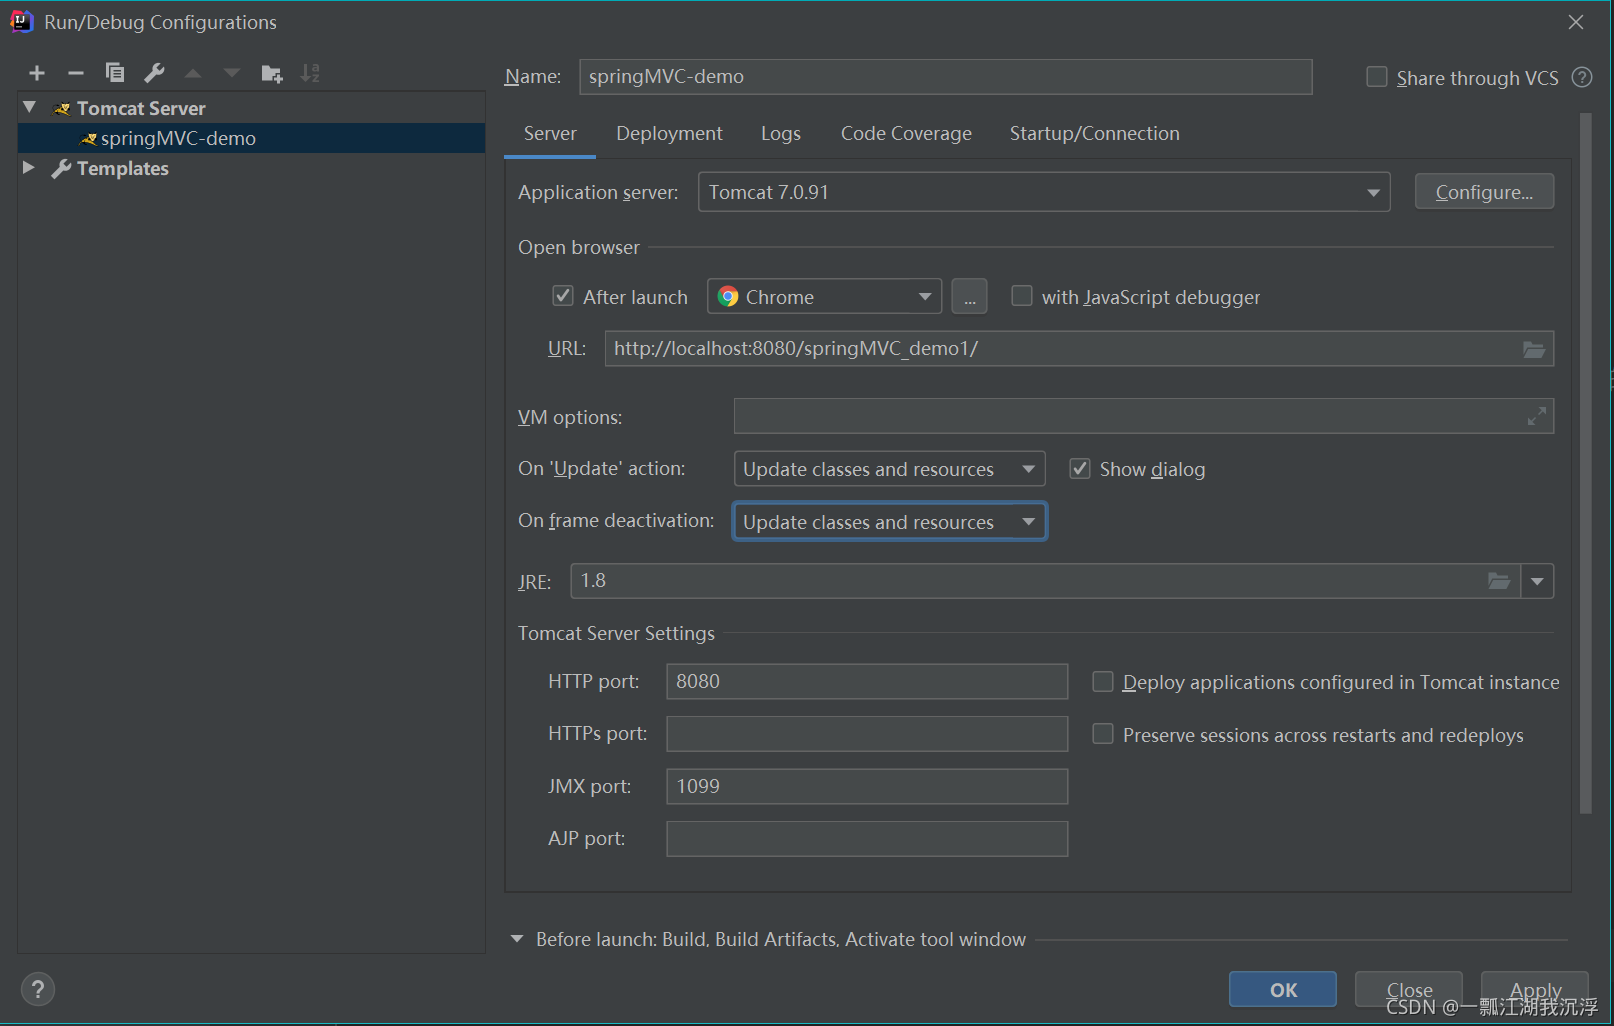
Task: Click browser ellipsis button
Action: [969, 296]
